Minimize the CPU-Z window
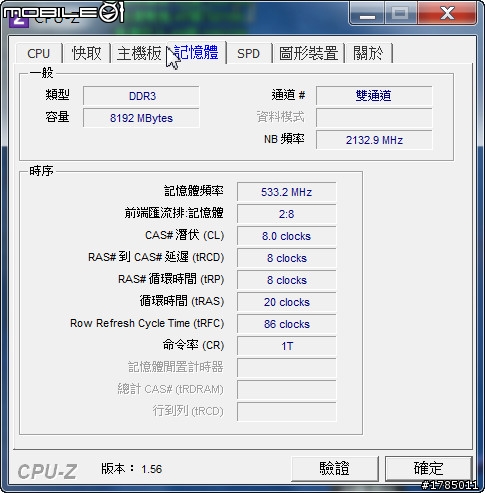Screen dimensions: 485x493 pos(367,13)
